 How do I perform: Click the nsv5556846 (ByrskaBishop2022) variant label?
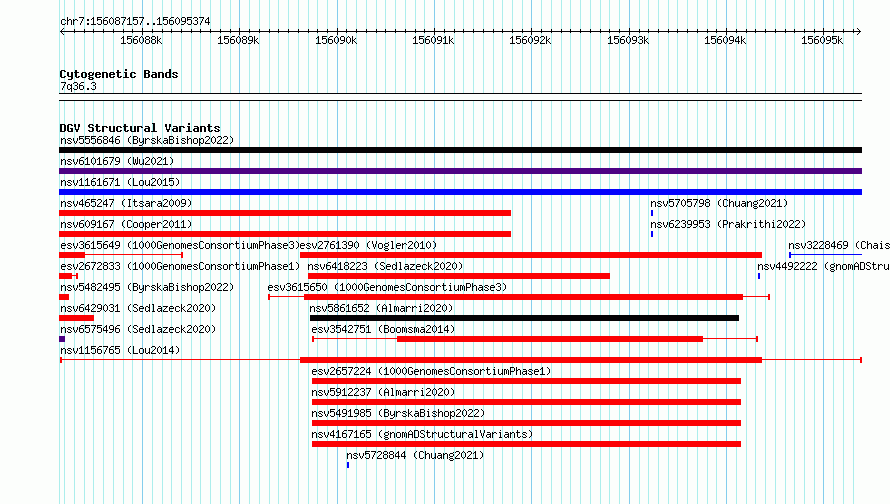[147, 140]
